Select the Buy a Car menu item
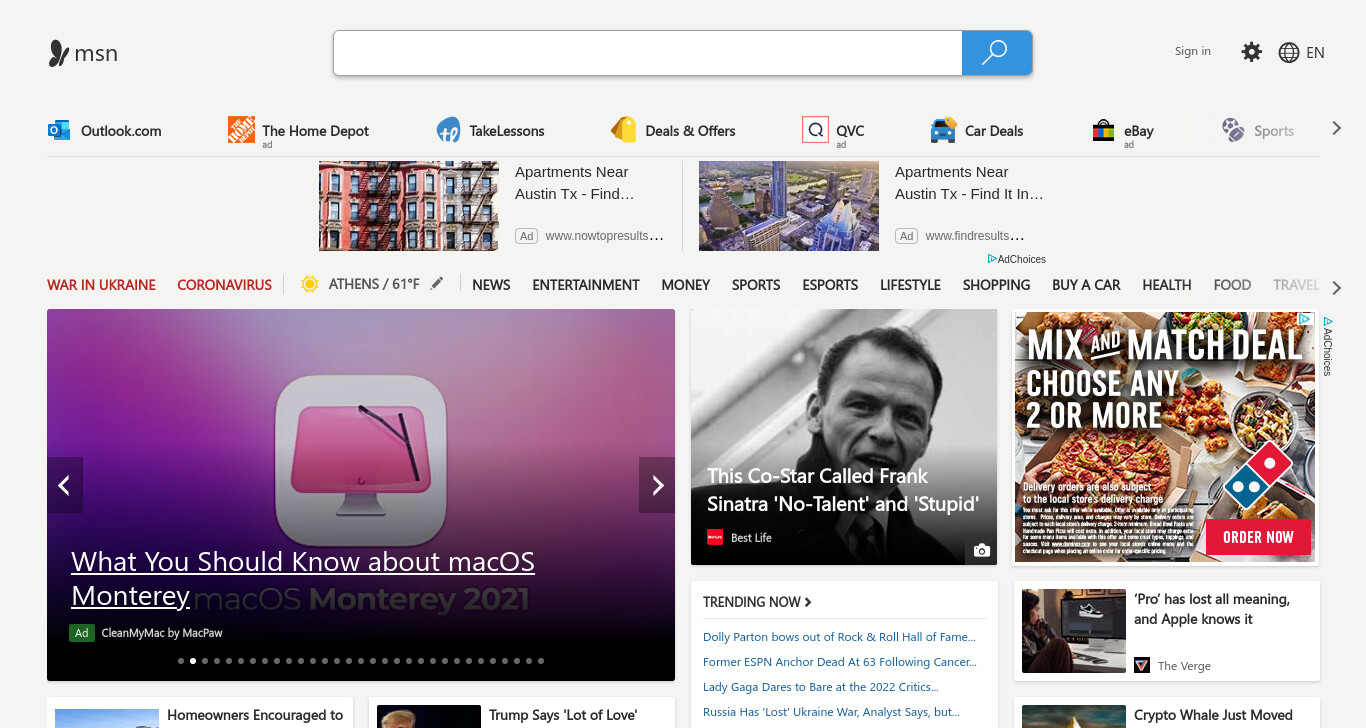 pos(1086,285)
